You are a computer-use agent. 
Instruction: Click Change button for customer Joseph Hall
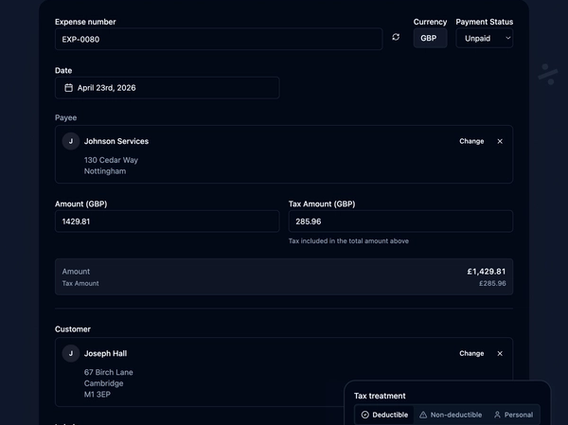[x=472, y=354]
